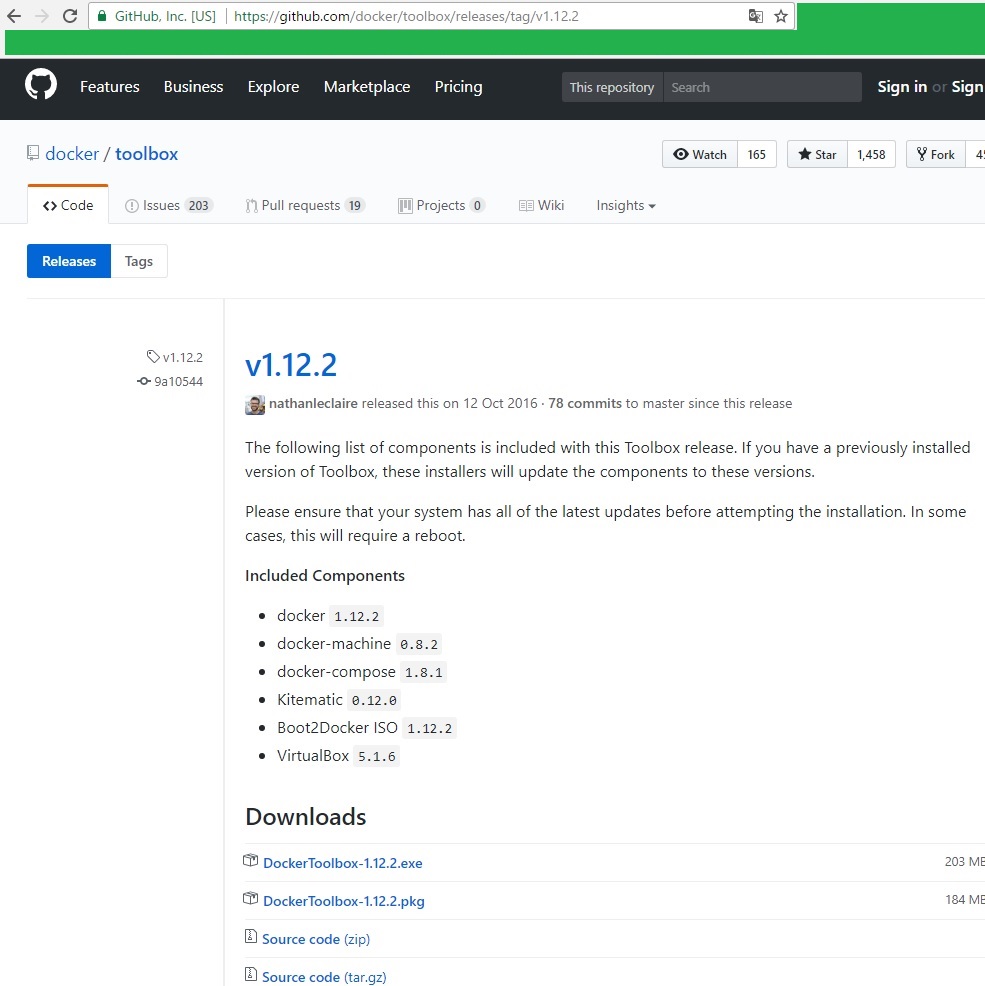This screenshot has height=986, width=985.
Task: Click the Watch button
Action: 699,154
